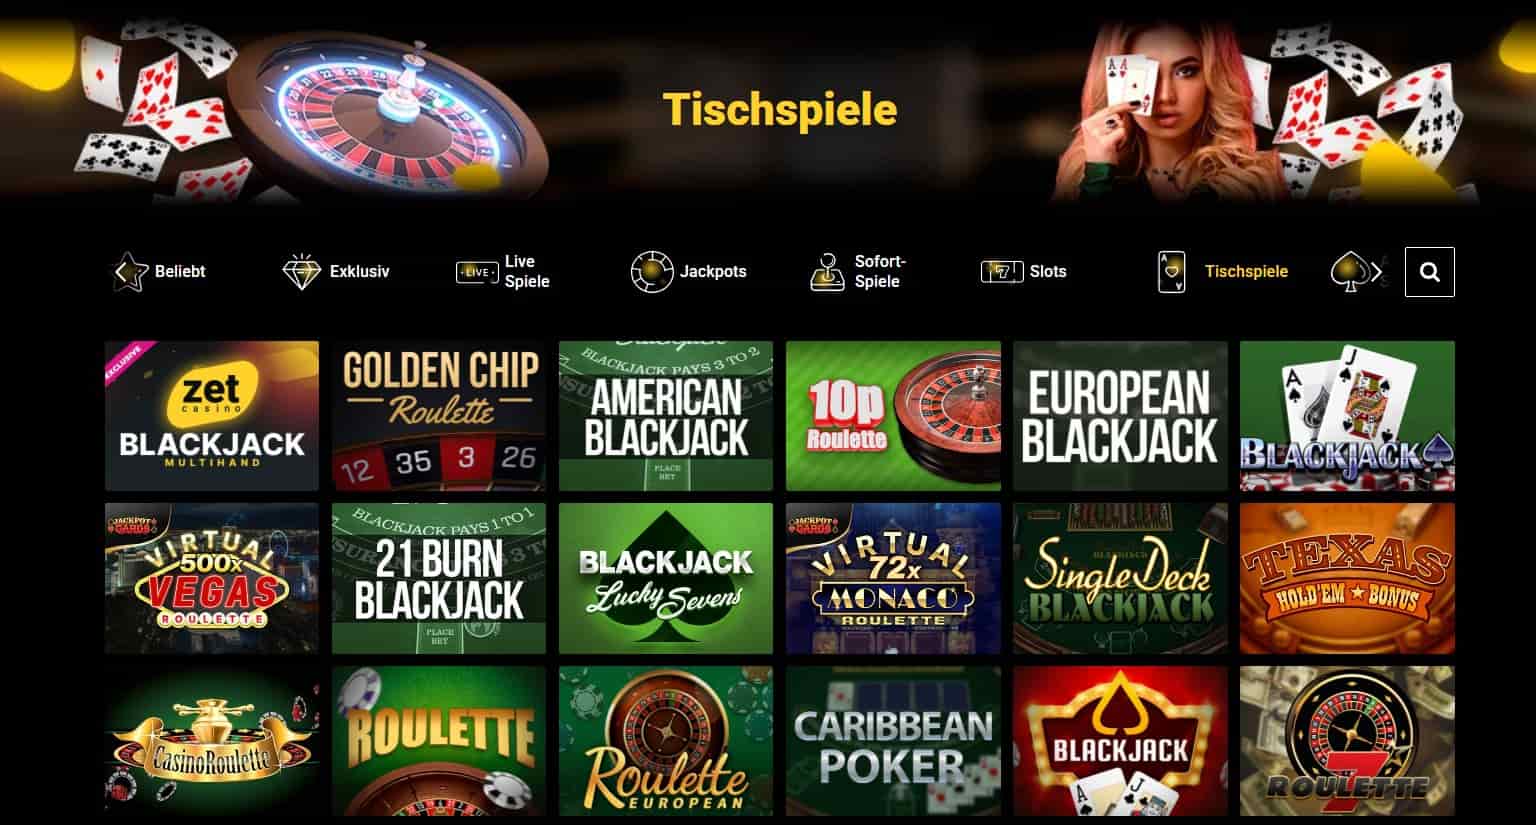Click the playing card Tischspiele icon
This screenshot has height=825, width=1536.
(1171, 272)
